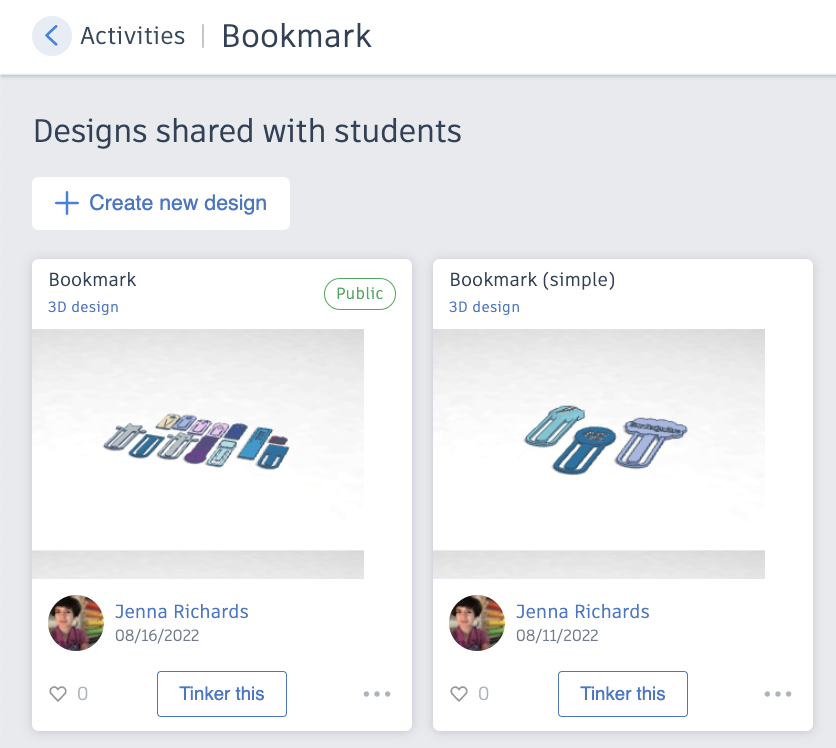Open Jenna Richards profile on Bookmark card
The width and height of the screenshot is (836, 748).
tap(182, 612)
